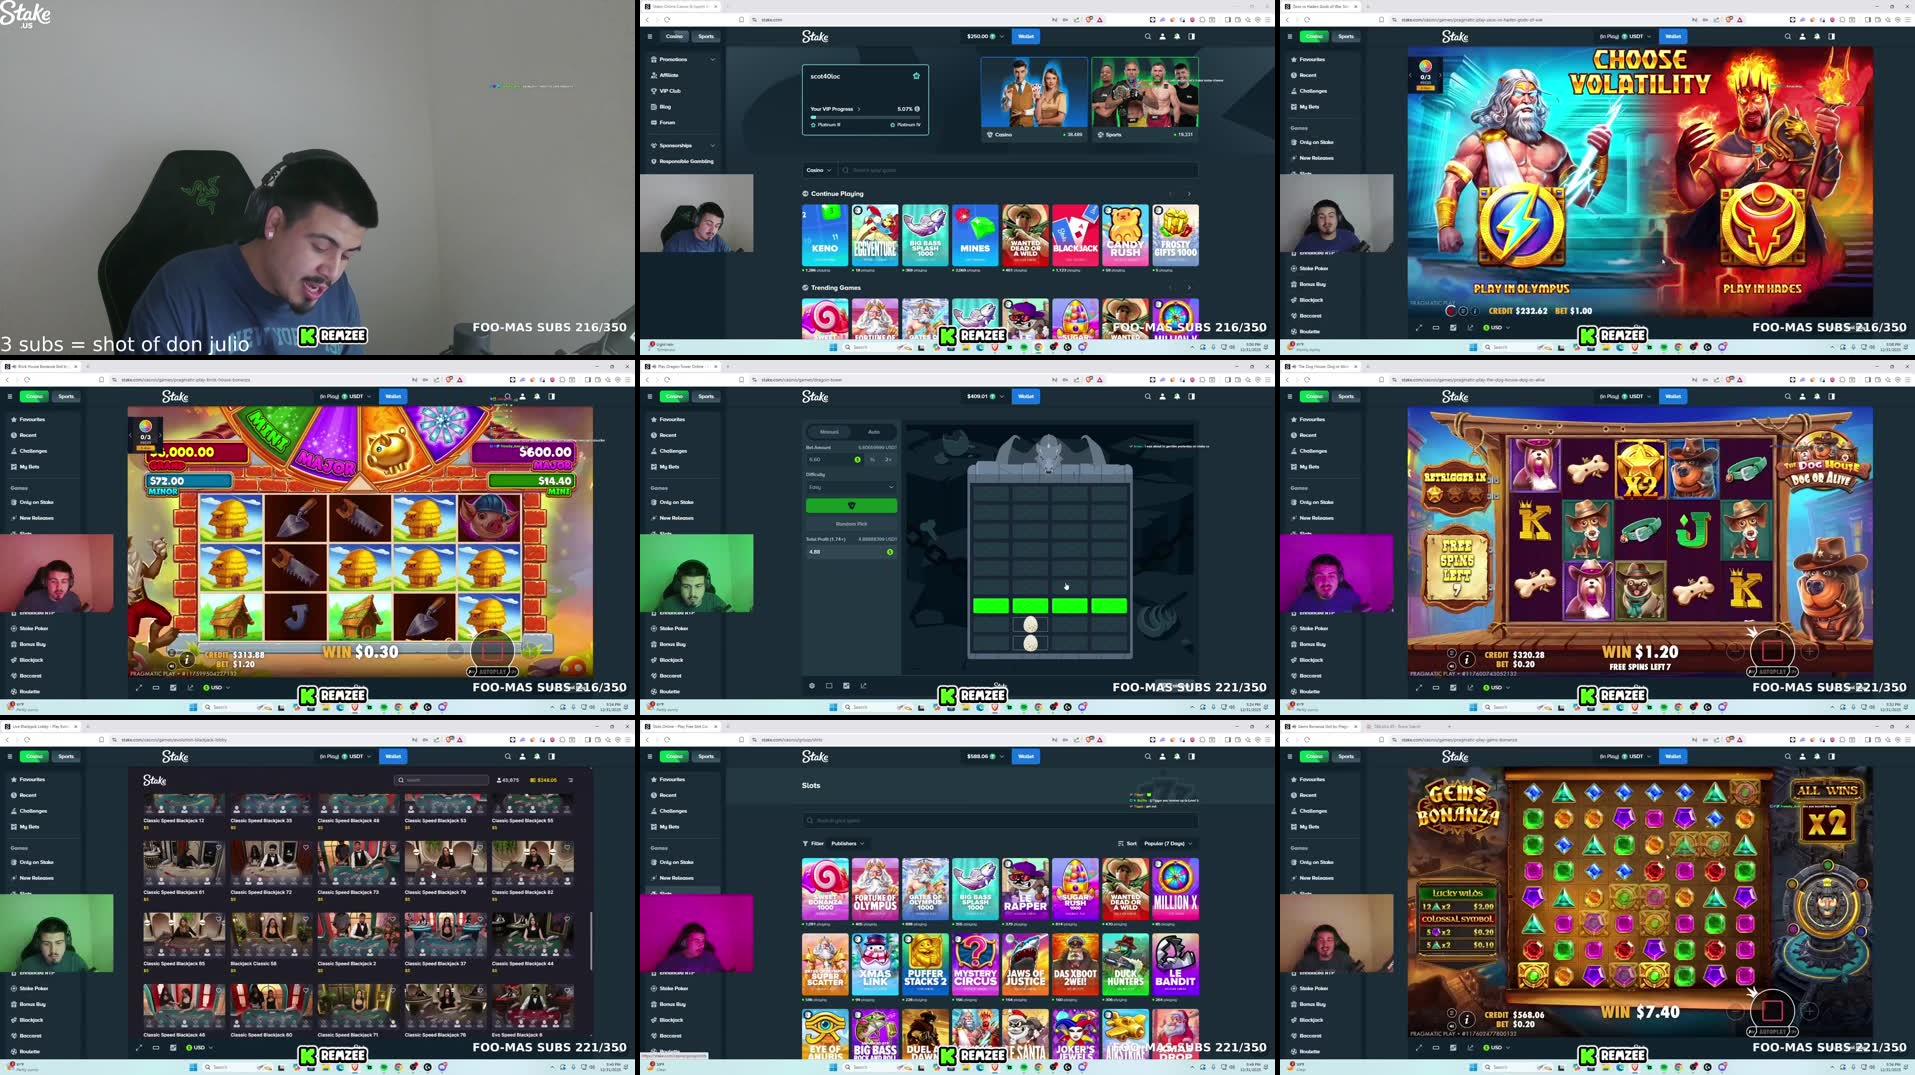Image resolution: width=1915 pixels, height=1075 pixels.
Task: Expand the Casino dropdown beside the game search
Action: tap(820, 170)
